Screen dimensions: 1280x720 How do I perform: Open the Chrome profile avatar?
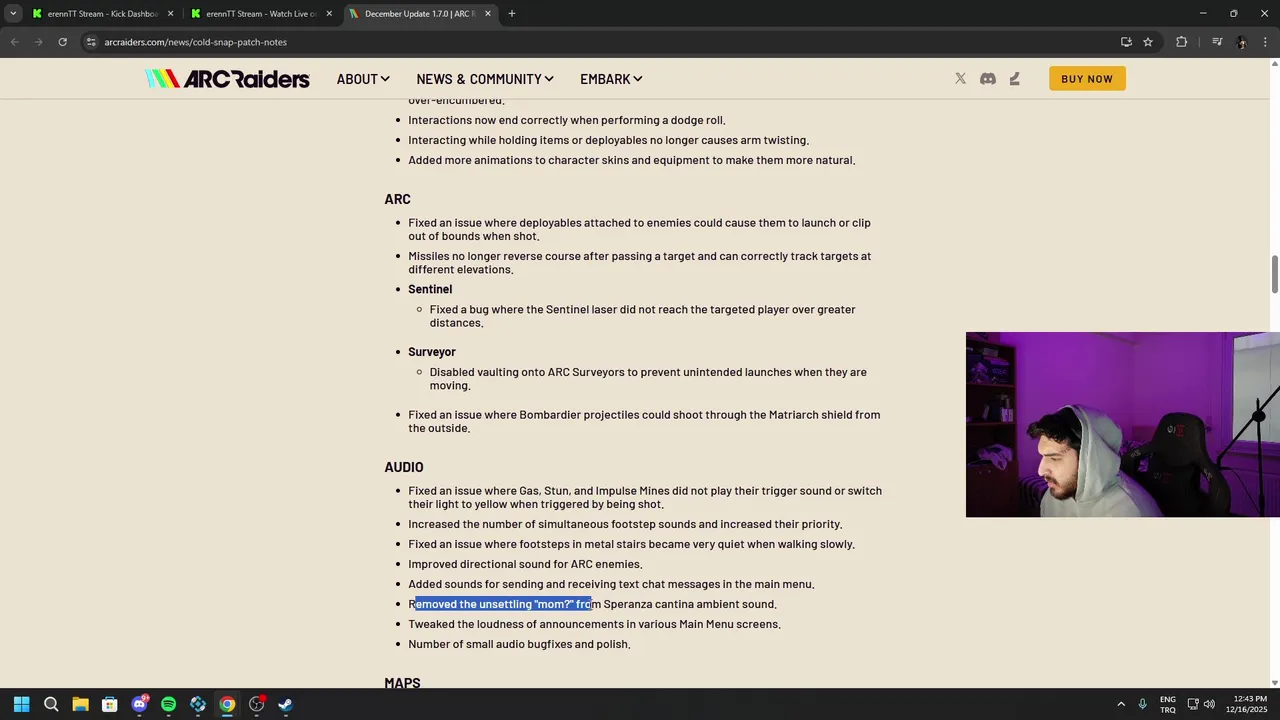pos(1242,42)
